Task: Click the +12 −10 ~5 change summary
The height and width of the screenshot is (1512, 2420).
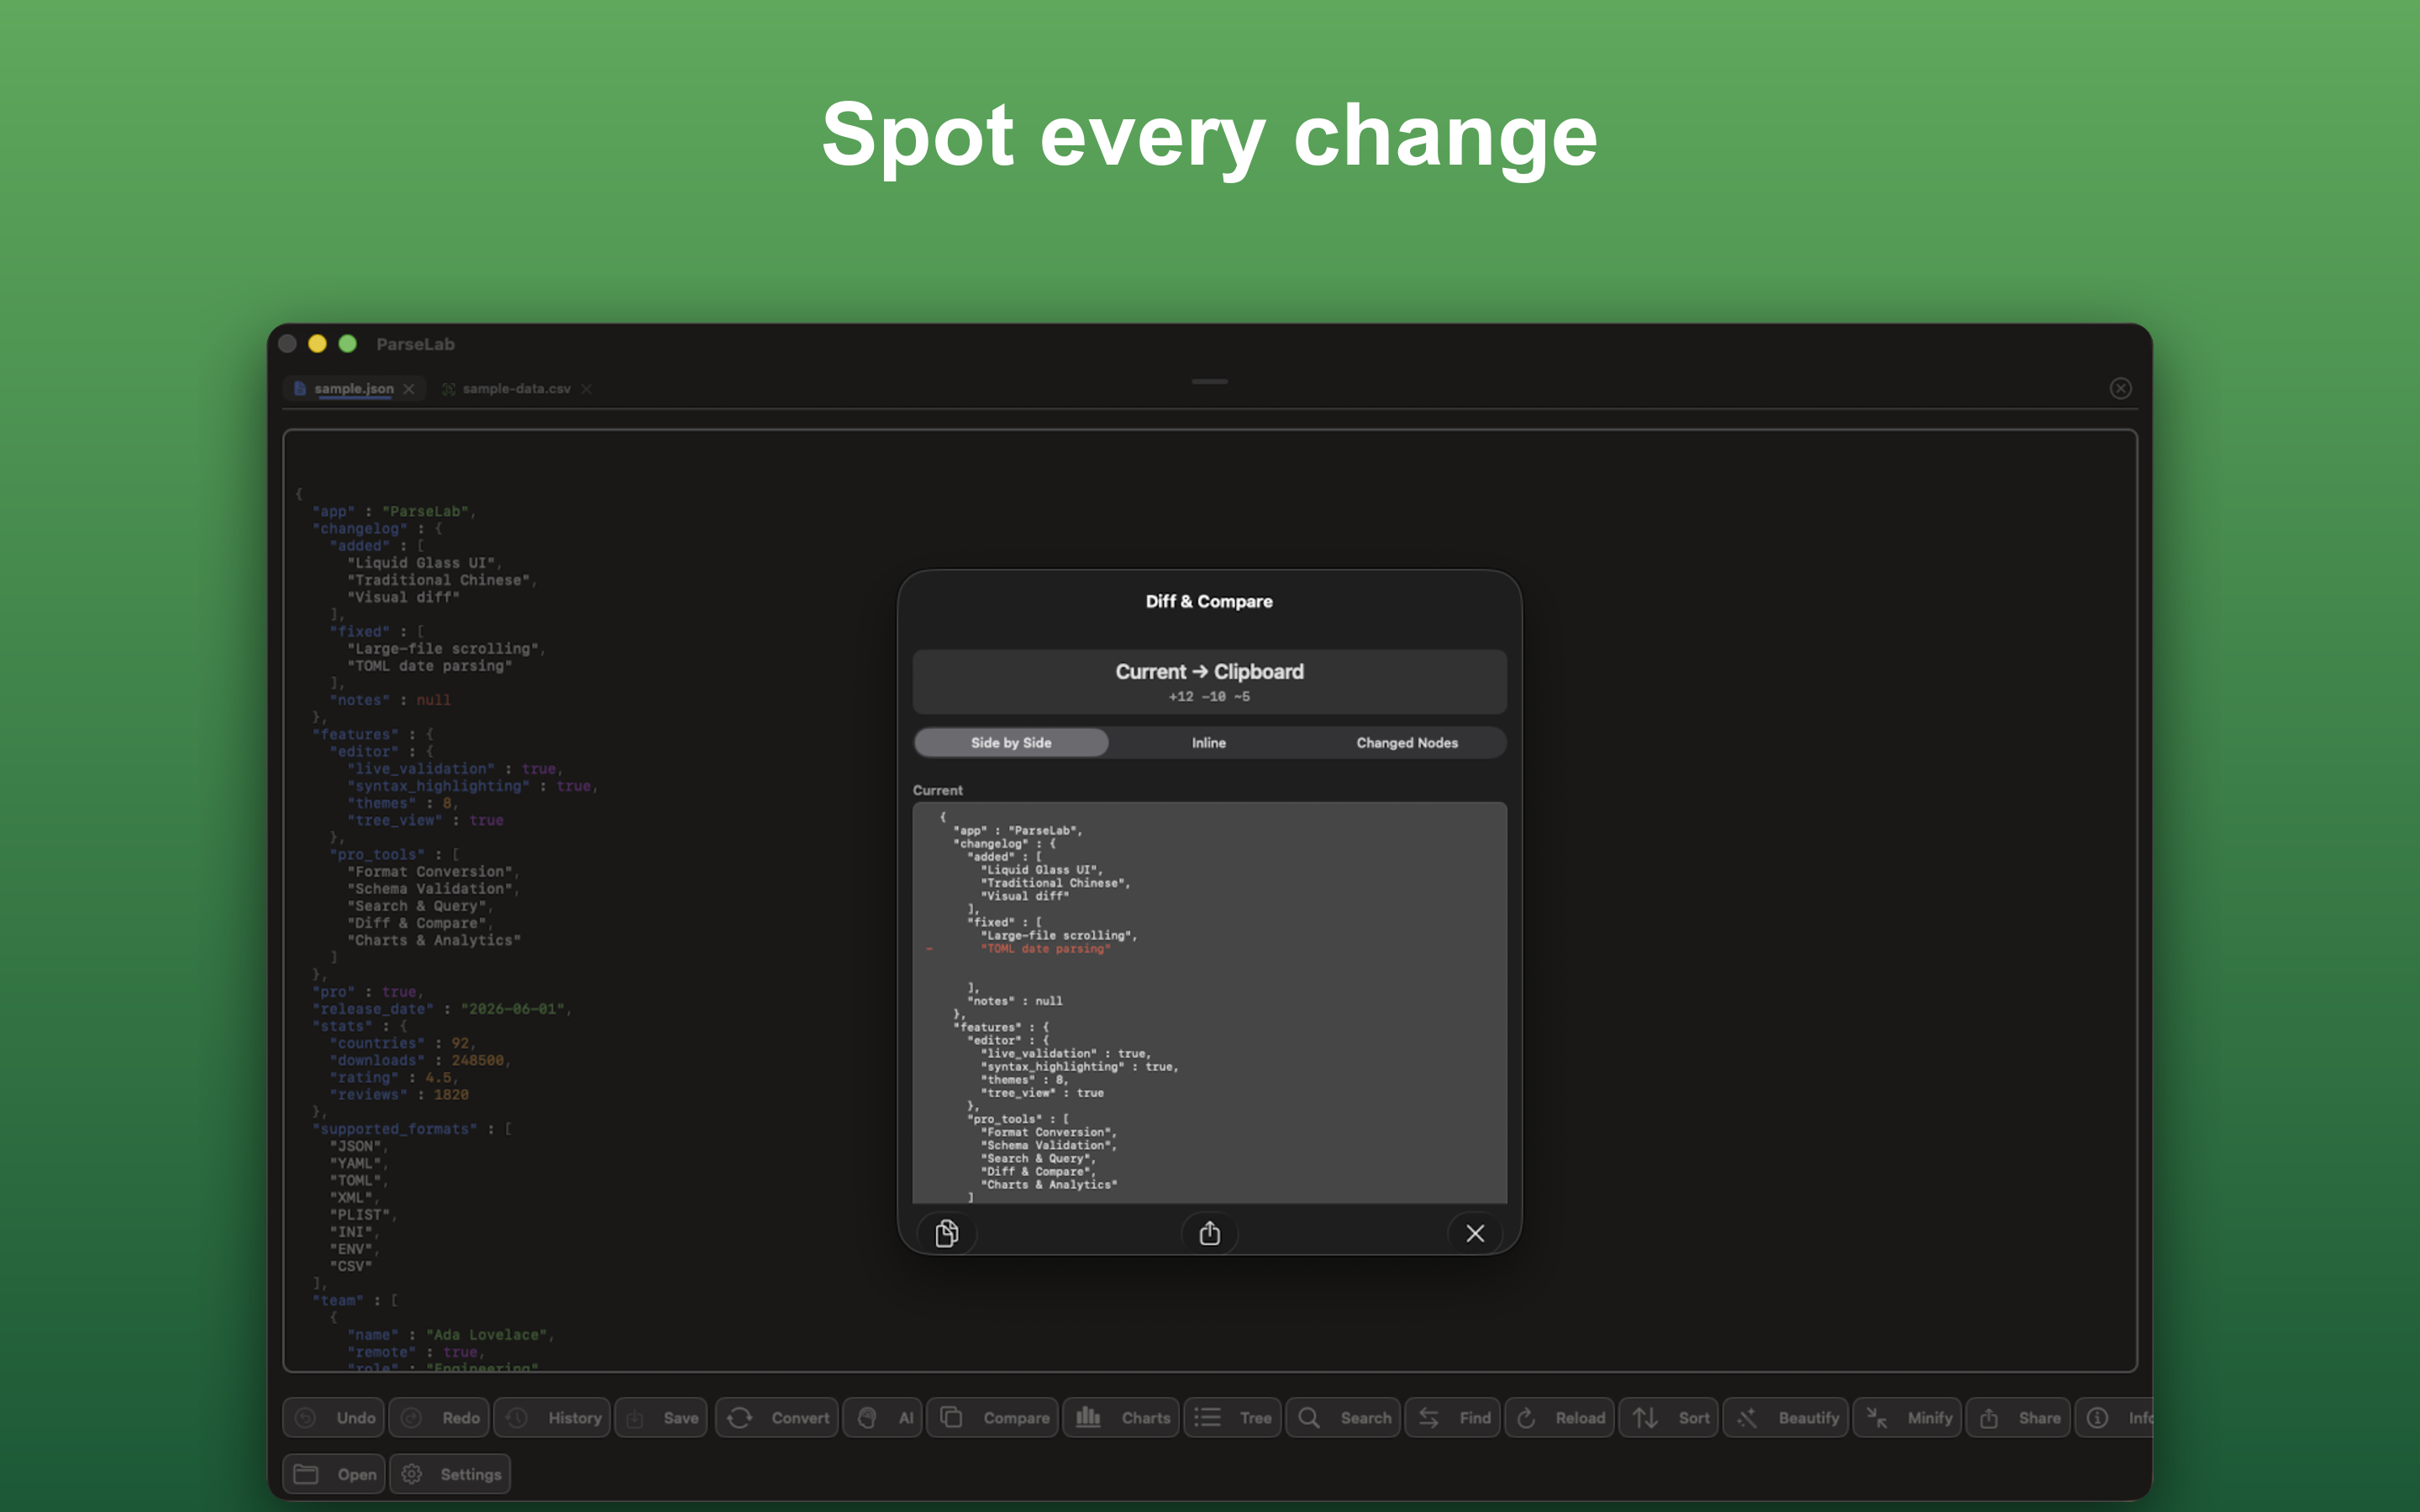Action: click(x=1209, y=696)
